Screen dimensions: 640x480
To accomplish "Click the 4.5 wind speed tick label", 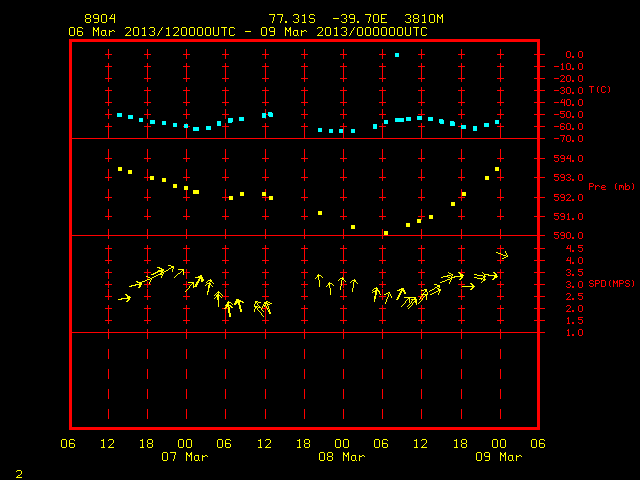I will [x=574, y=249].
